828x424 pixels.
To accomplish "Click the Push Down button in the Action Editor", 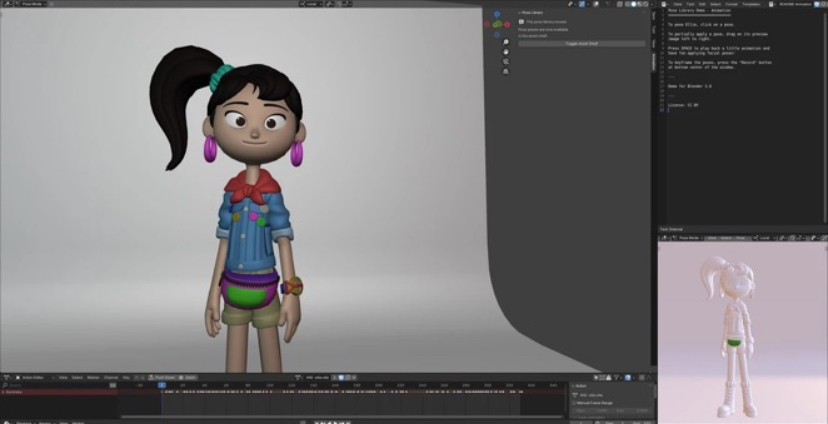I will click(x=162, y=378).
